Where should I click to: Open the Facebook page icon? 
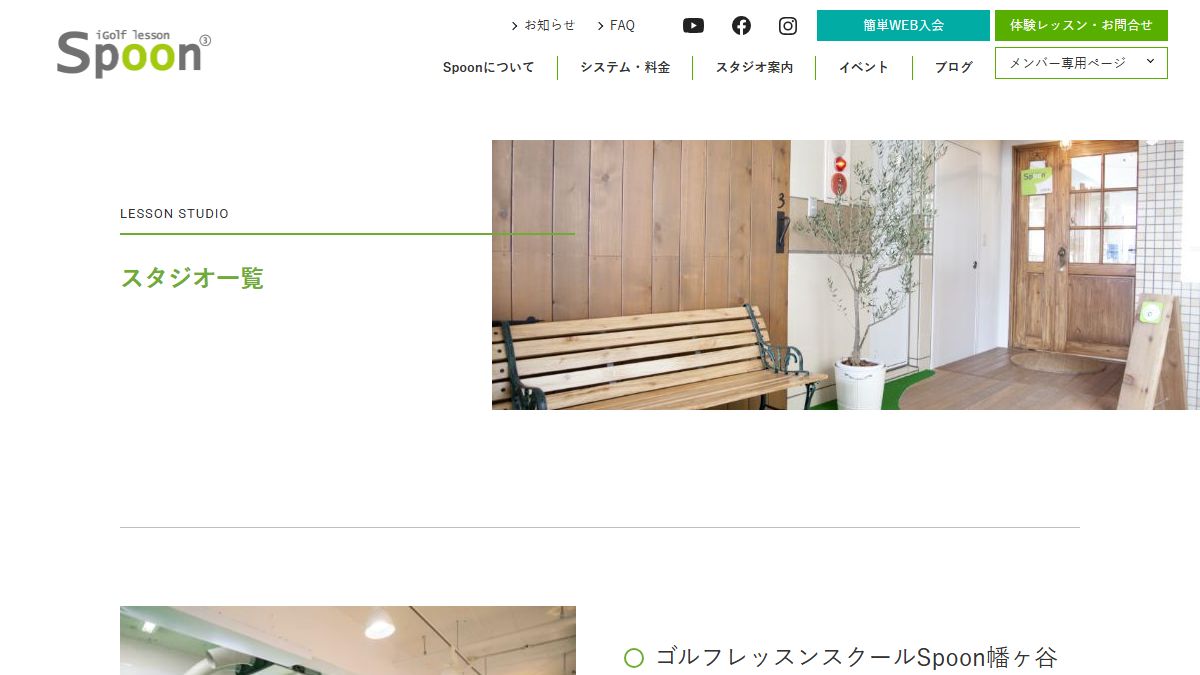point(741,26)
